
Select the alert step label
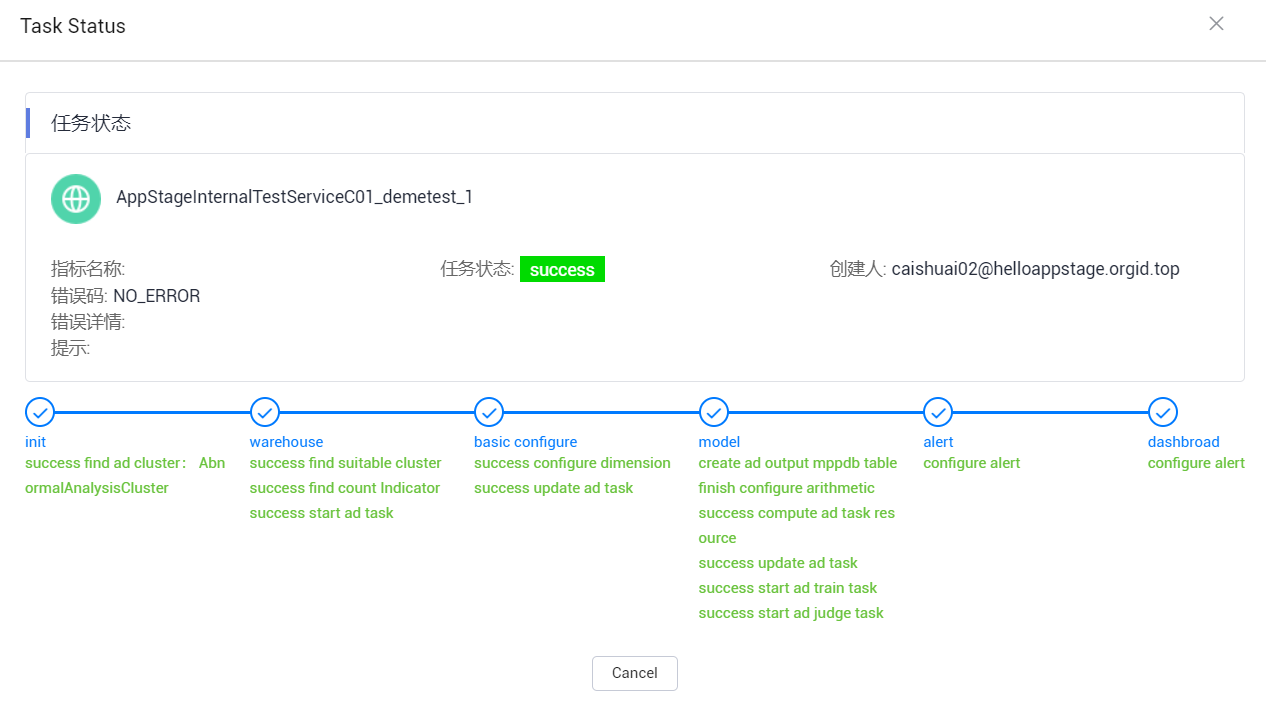[938, 442]
